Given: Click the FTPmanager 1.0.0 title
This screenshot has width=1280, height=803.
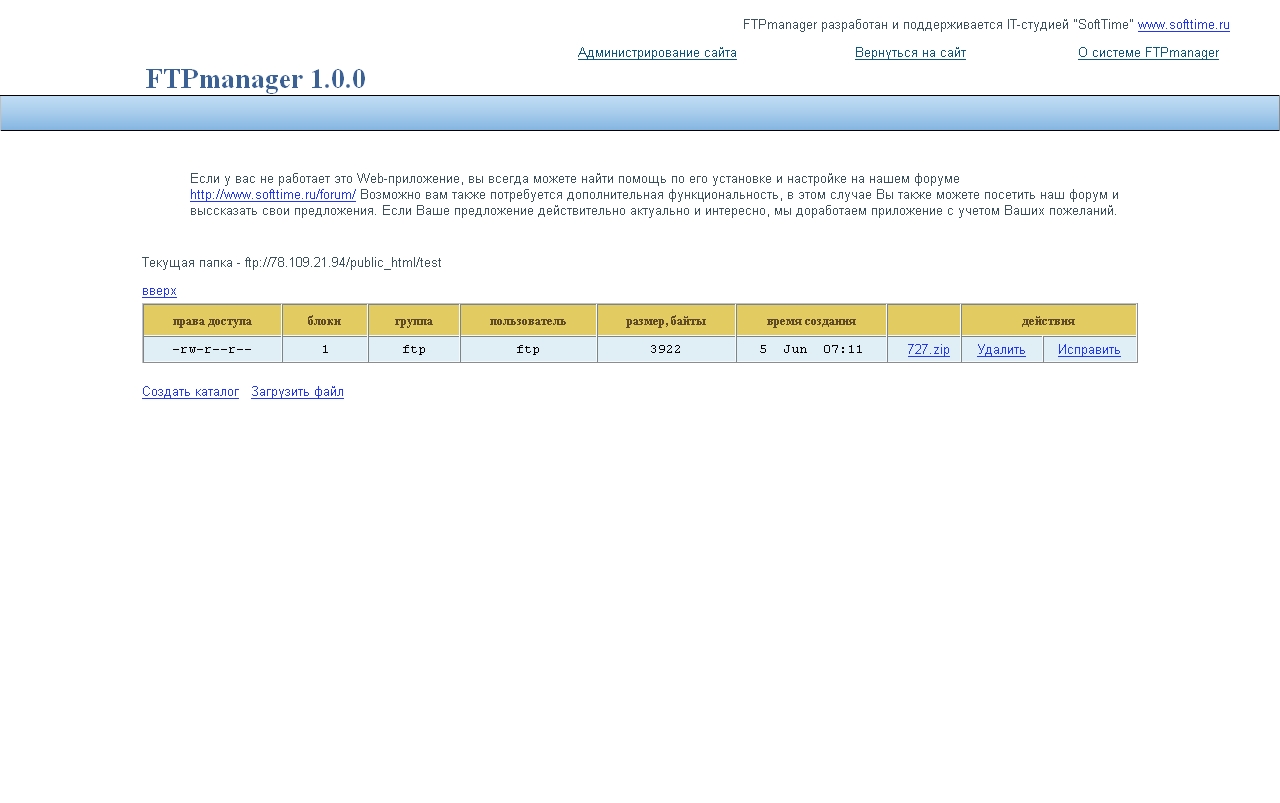Looking at the screenshot, I should (255, 79).
